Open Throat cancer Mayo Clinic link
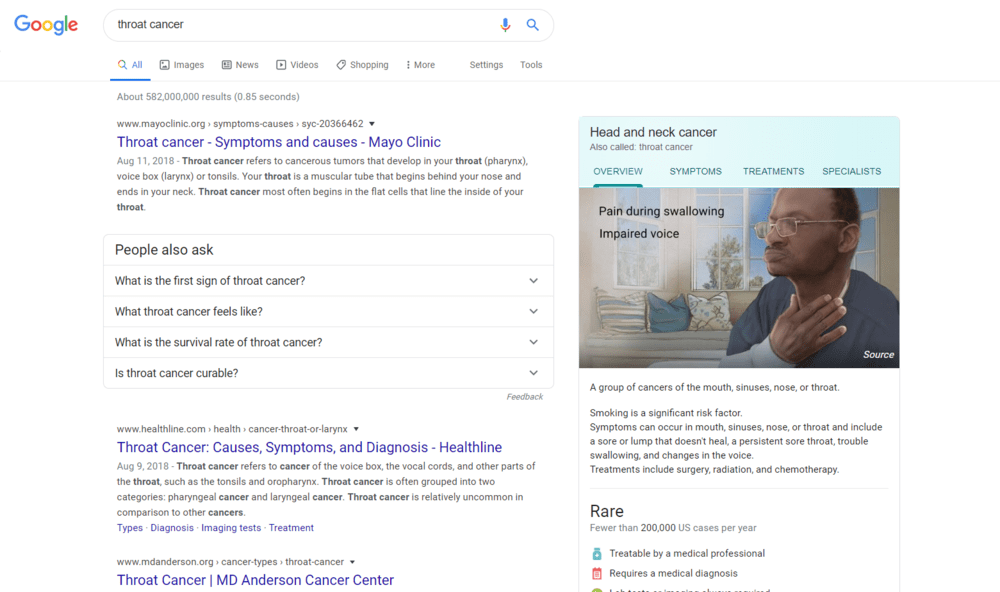Screen dimensions: 1000x592 click(x=279, y=142)
